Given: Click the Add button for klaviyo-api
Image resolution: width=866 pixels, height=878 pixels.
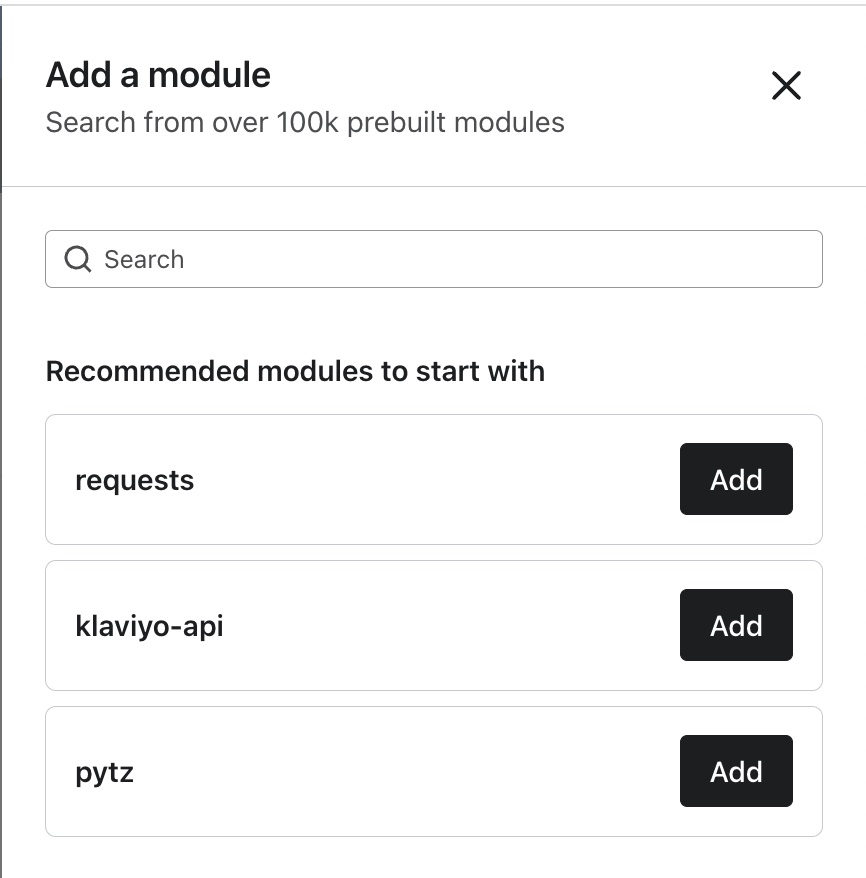Looking at the screenshot, I should (x=736, y=625).
